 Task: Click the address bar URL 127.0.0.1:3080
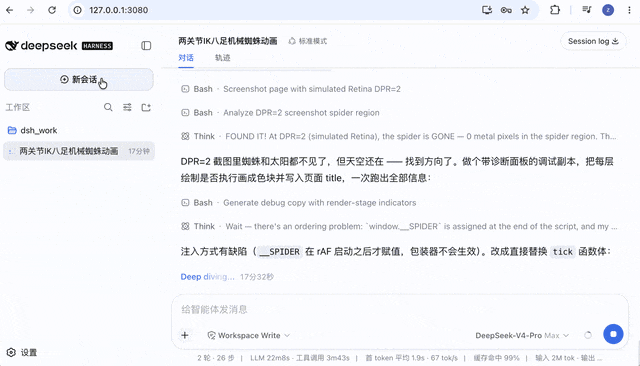[x=119, y=10]
